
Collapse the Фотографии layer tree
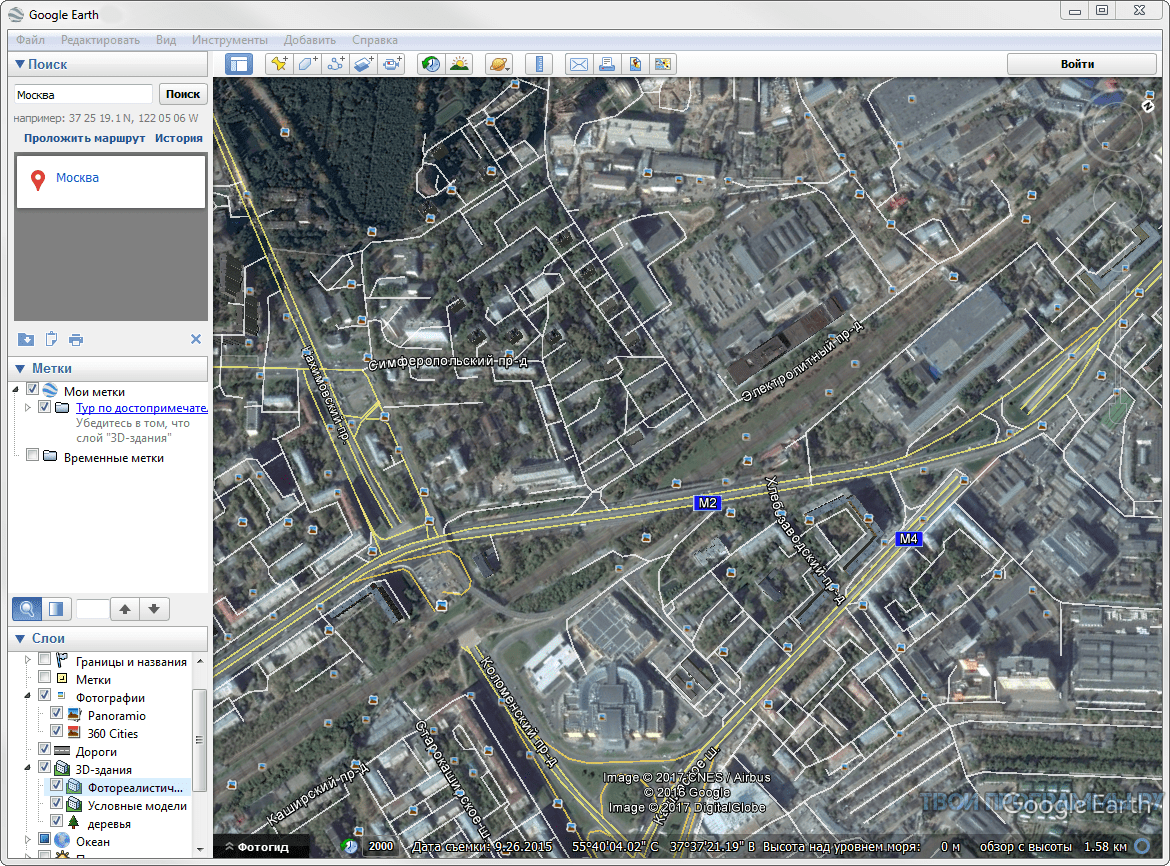coord(26,696)
